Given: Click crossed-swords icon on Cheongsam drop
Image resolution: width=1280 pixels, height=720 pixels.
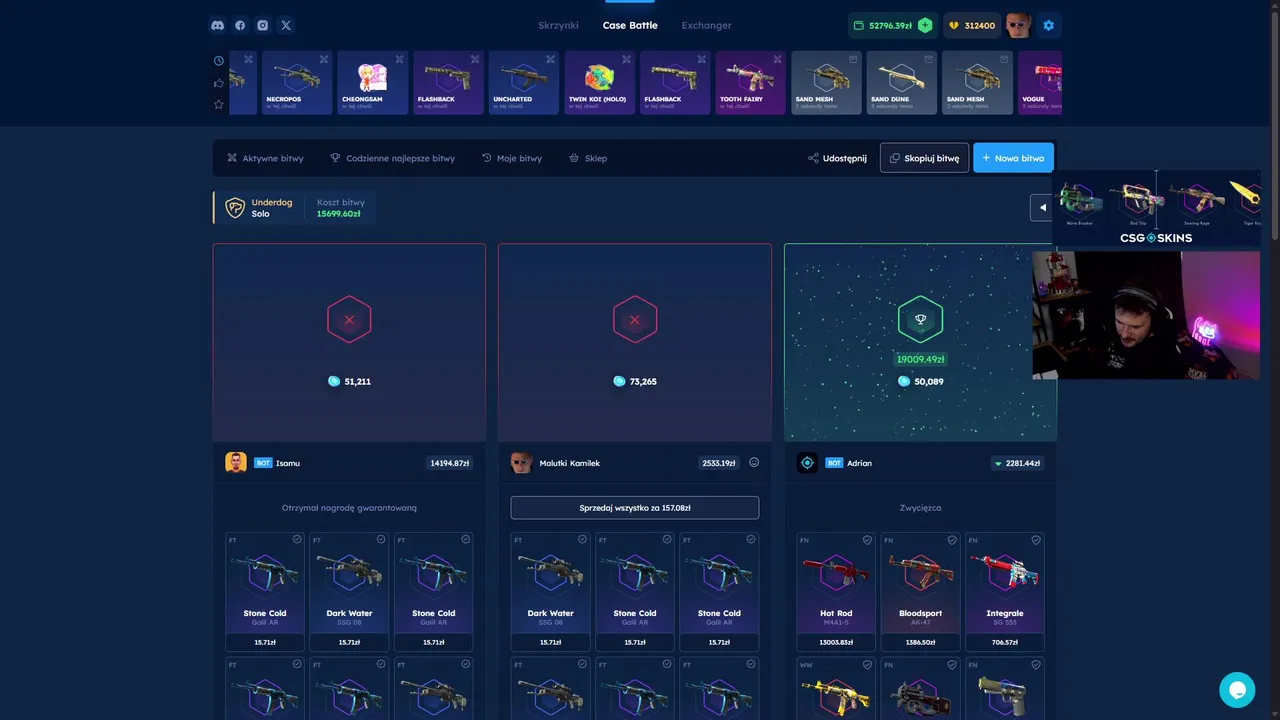Looking at the screenshot, I should [x=400, y=59].
